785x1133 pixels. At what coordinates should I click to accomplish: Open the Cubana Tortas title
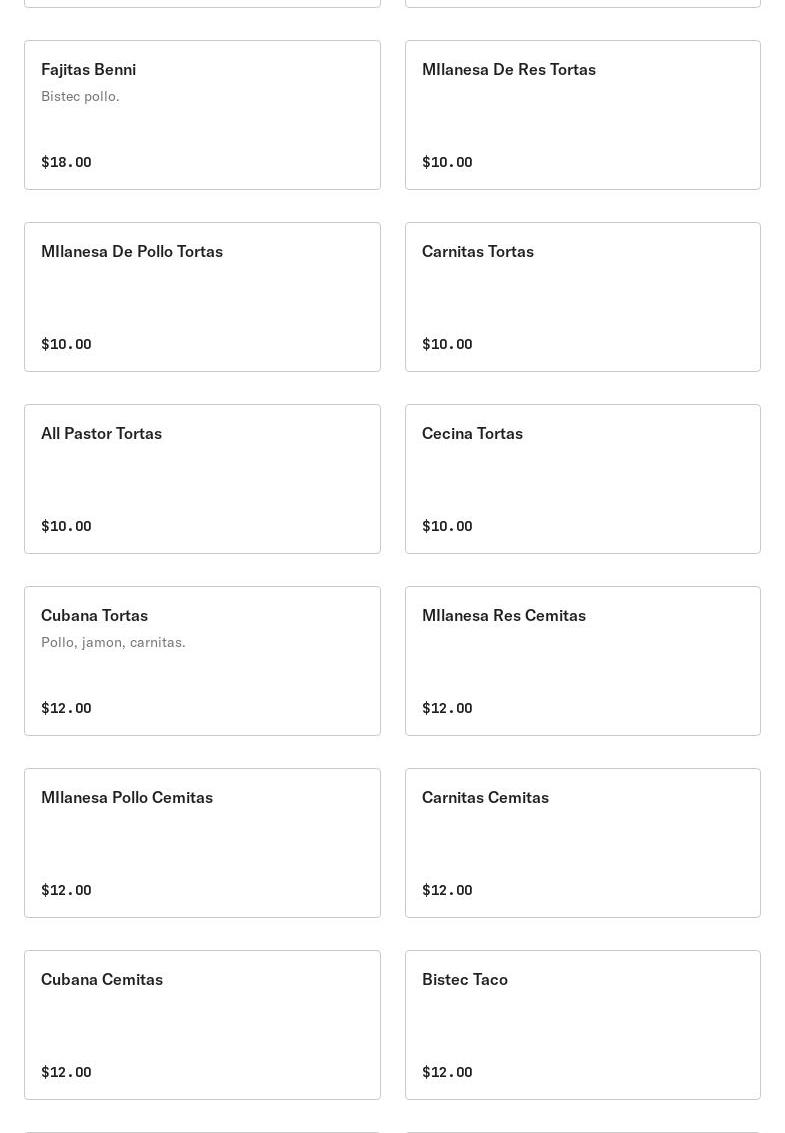pos(94,615)
